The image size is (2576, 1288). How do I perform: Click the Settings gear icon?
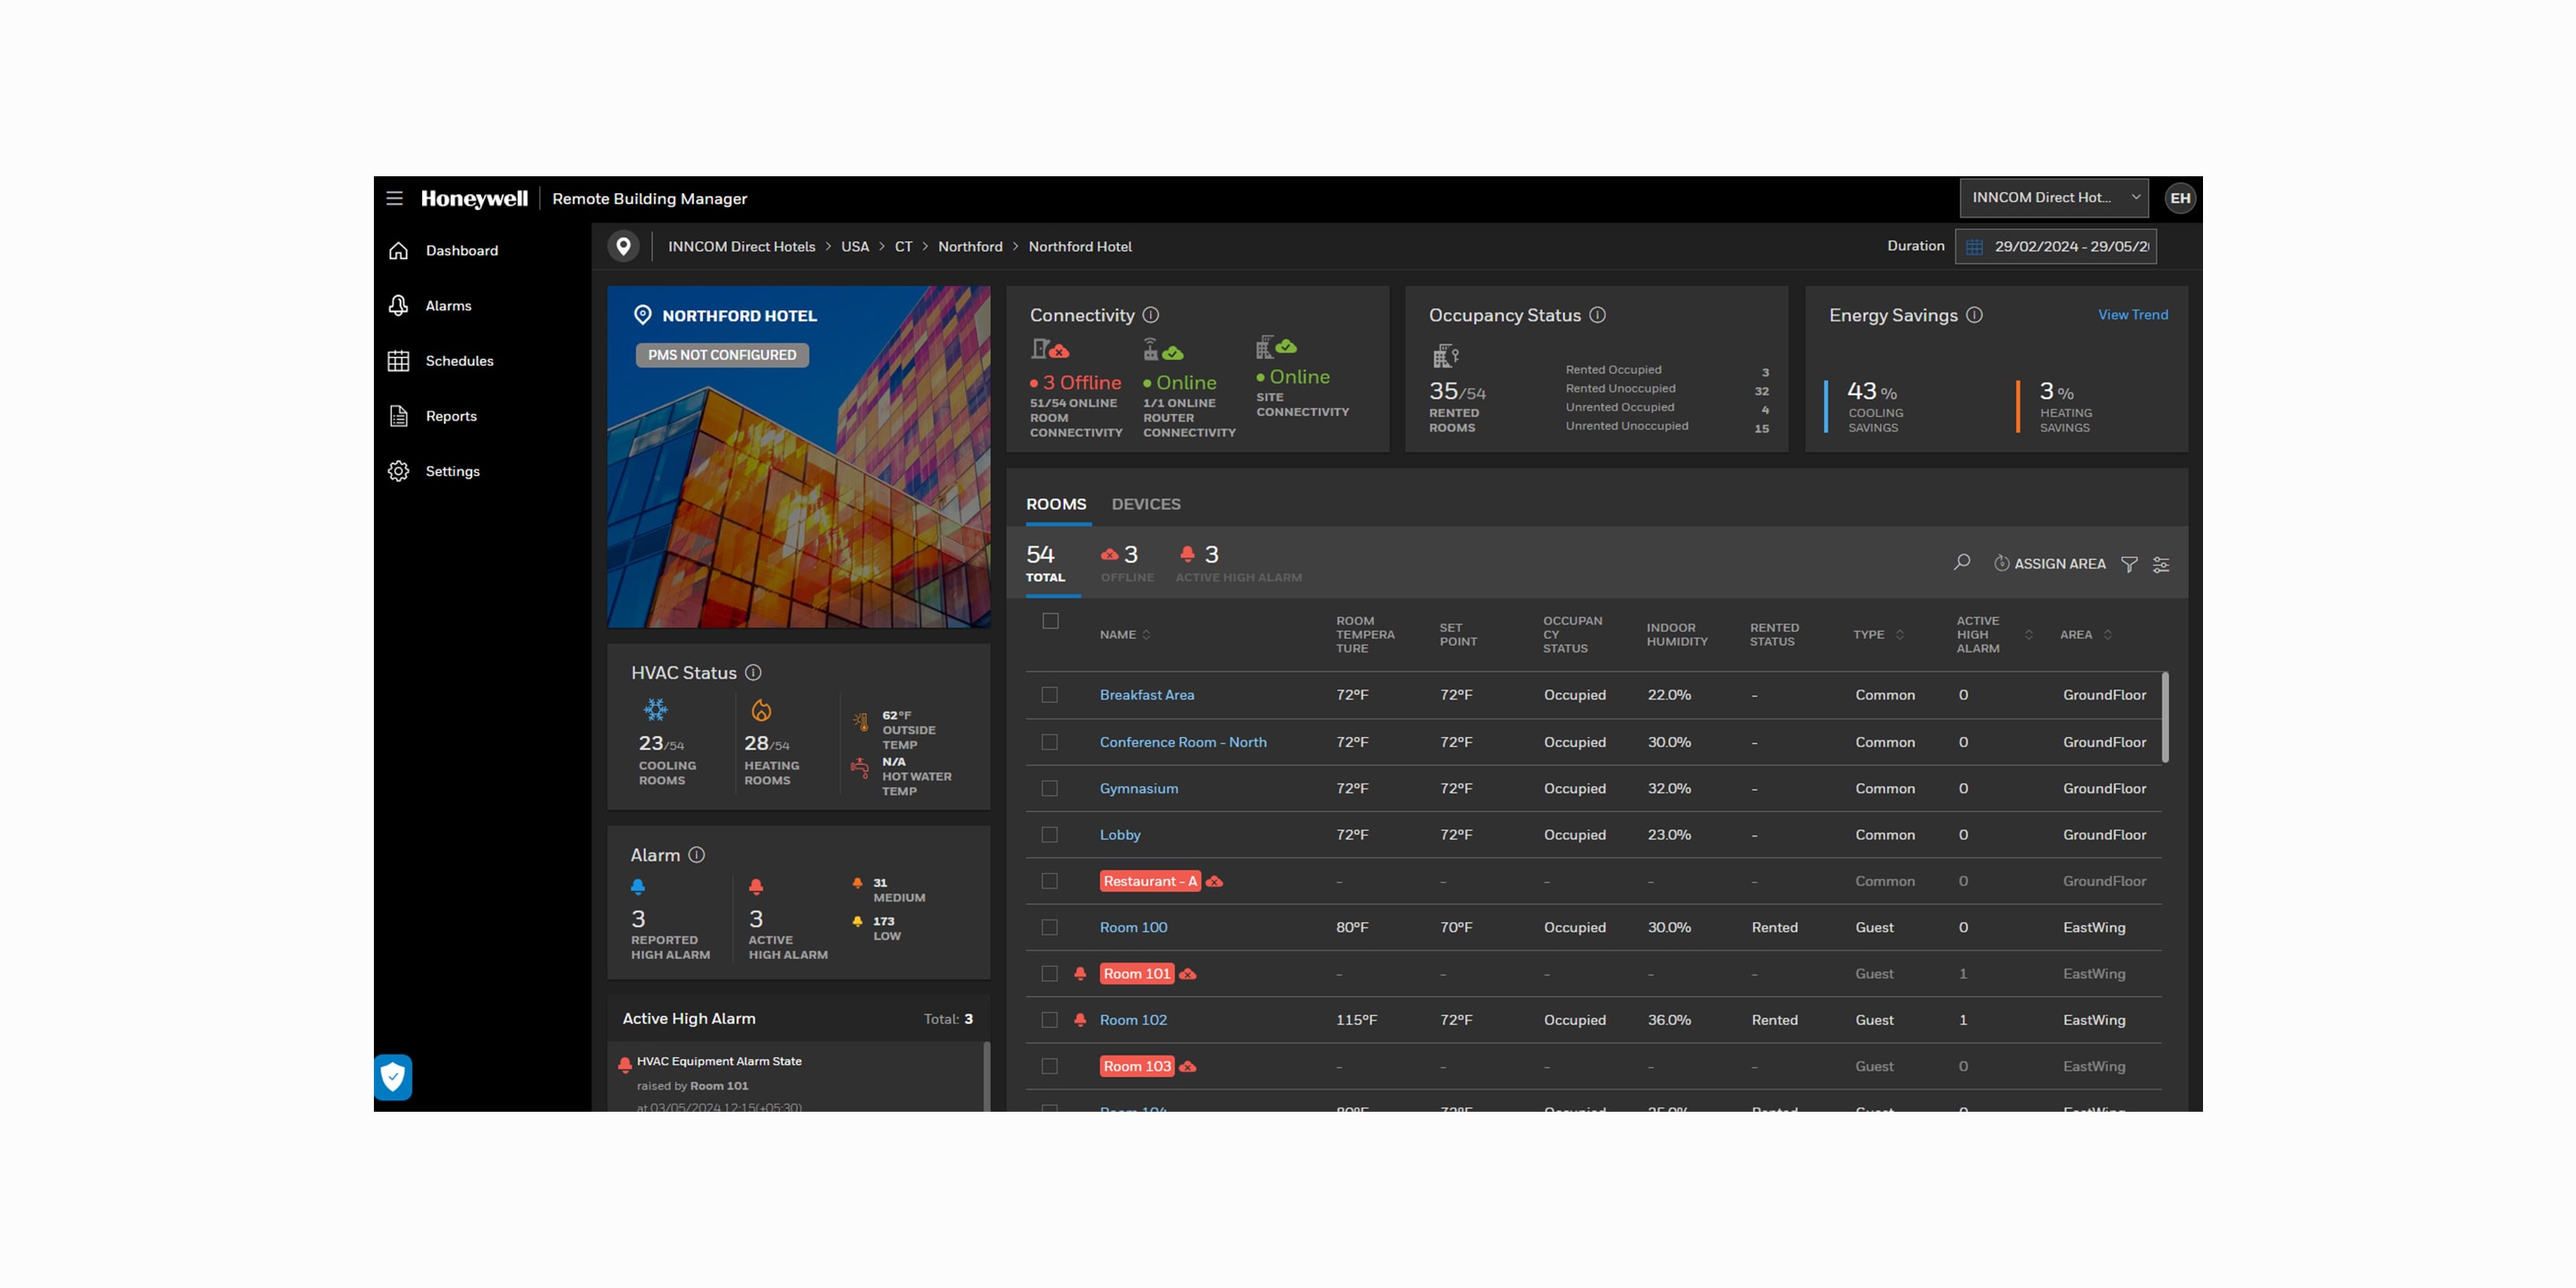[398, 471]
